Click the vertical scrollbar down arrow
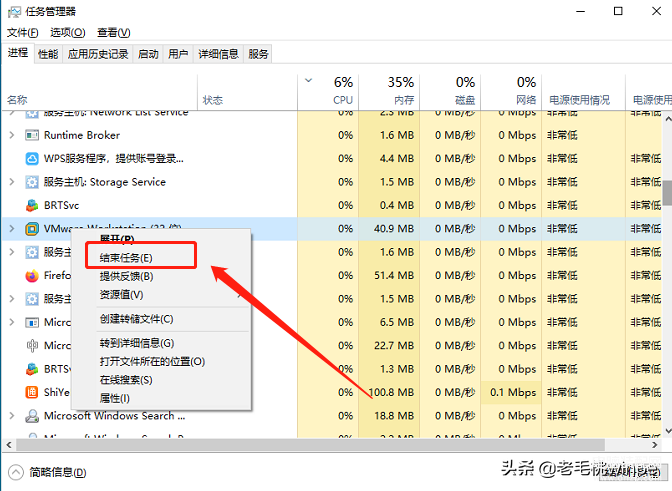 point(667,431)
